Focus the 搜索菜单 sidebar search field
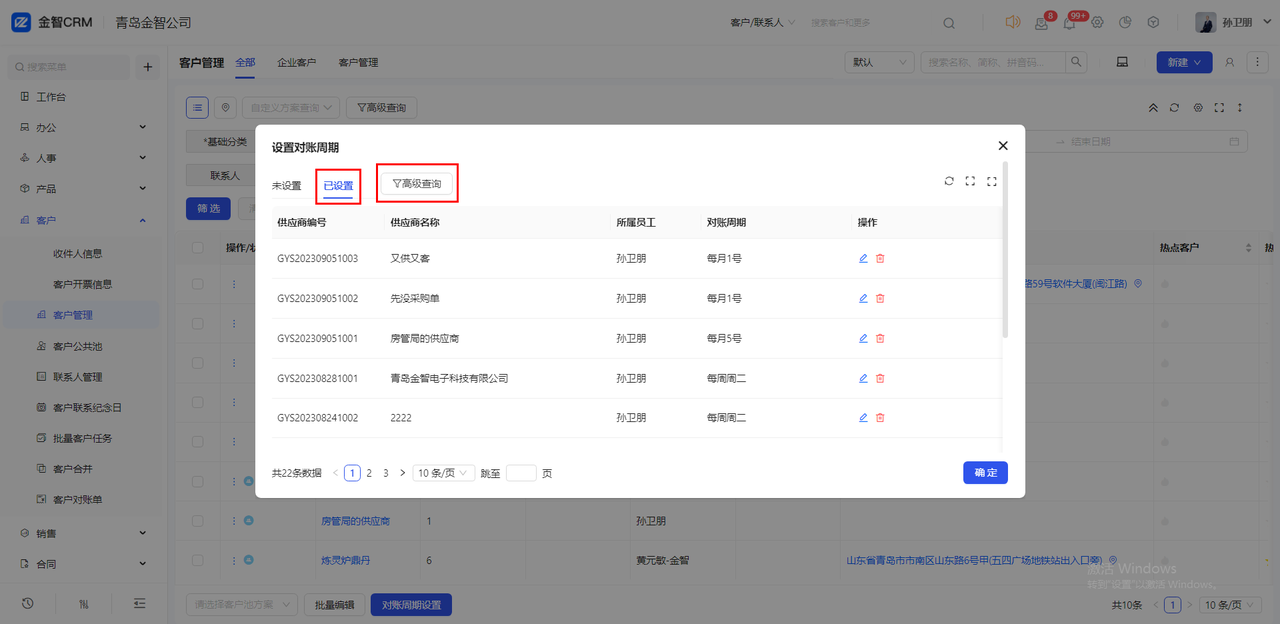1280x624 pixels. coord(69,67)
